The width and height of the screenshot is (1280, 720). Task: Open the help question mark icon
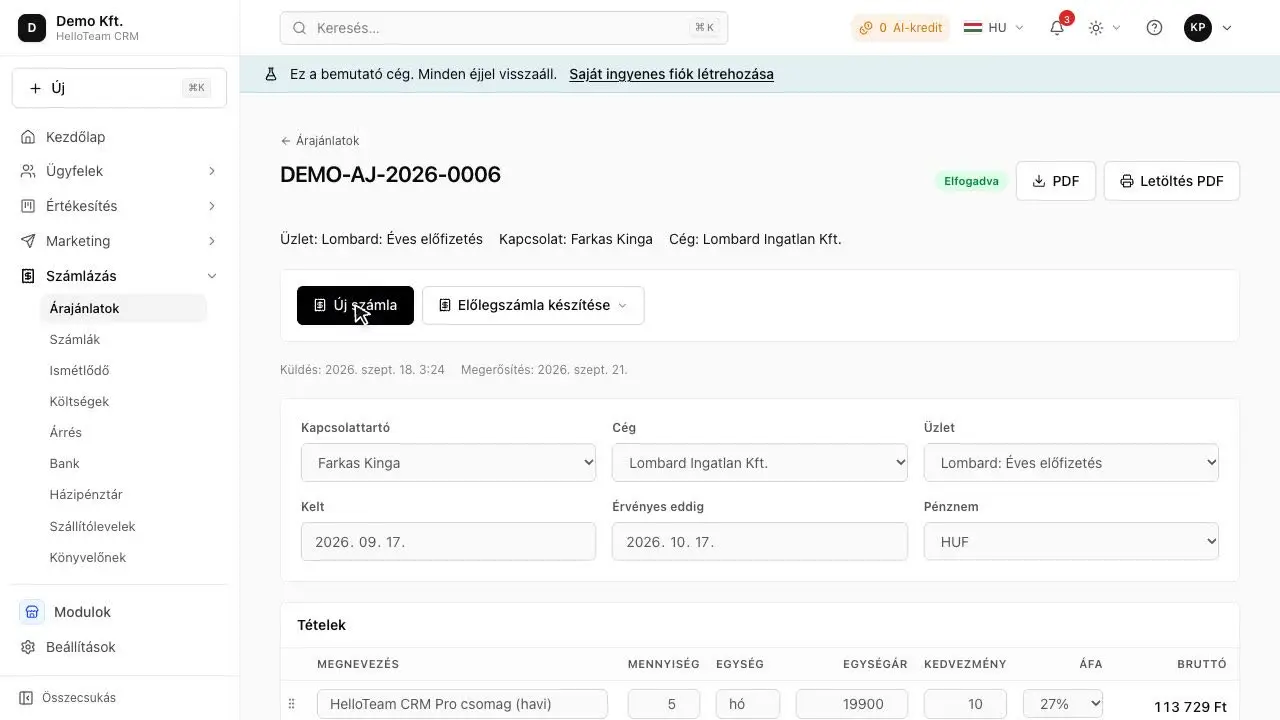1154,28
